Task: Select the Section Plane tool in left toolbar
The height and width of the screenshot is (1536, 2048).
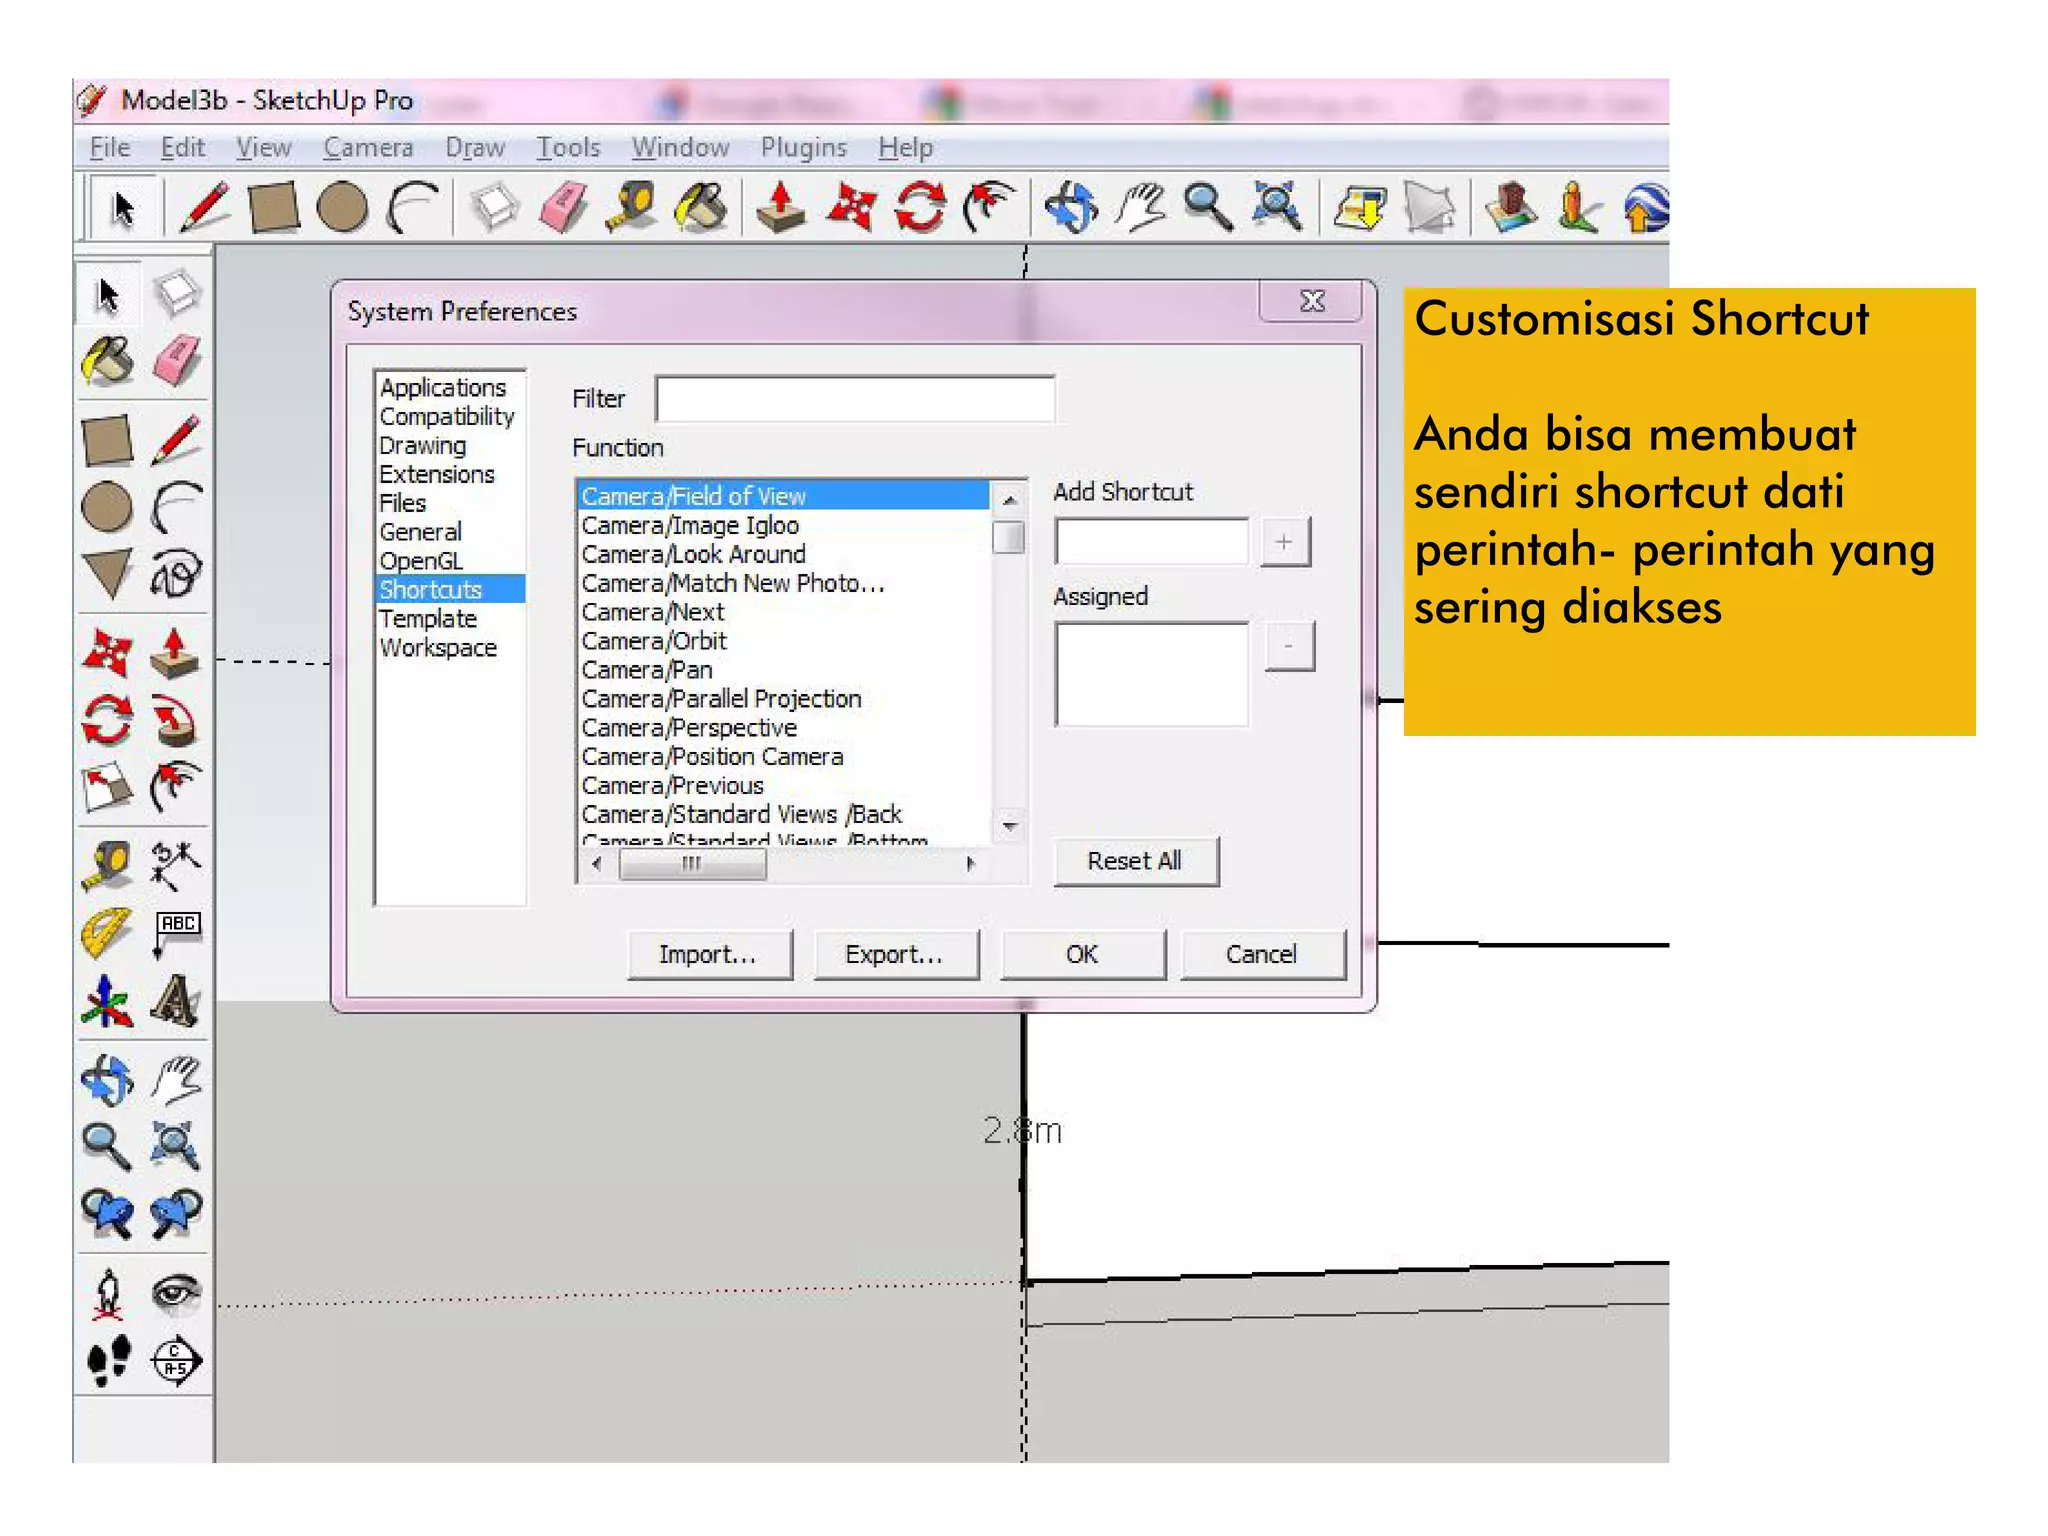Action: coord(176,1362)
